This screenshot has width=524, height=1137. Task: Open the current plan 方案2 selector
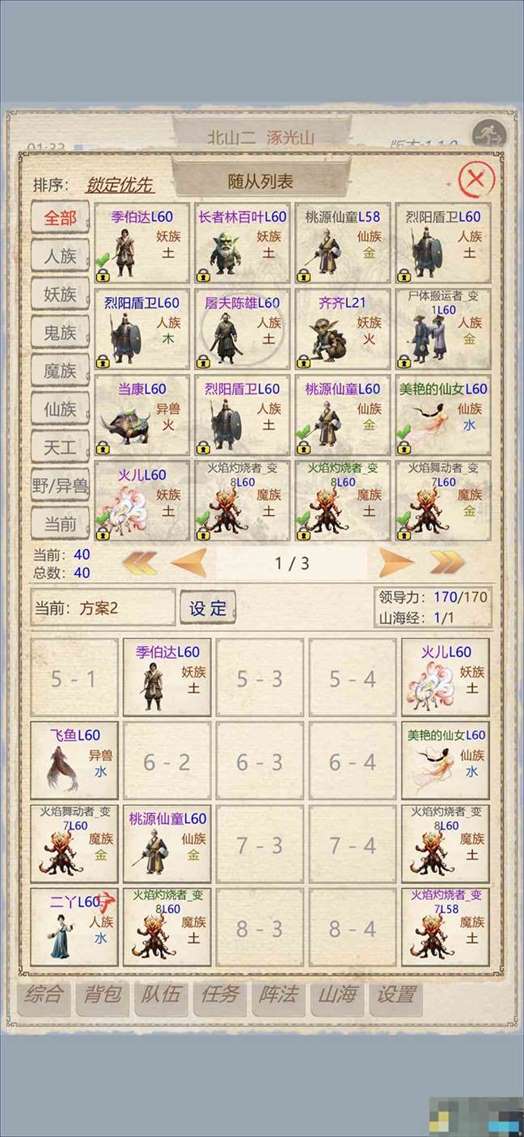[102, 608]
